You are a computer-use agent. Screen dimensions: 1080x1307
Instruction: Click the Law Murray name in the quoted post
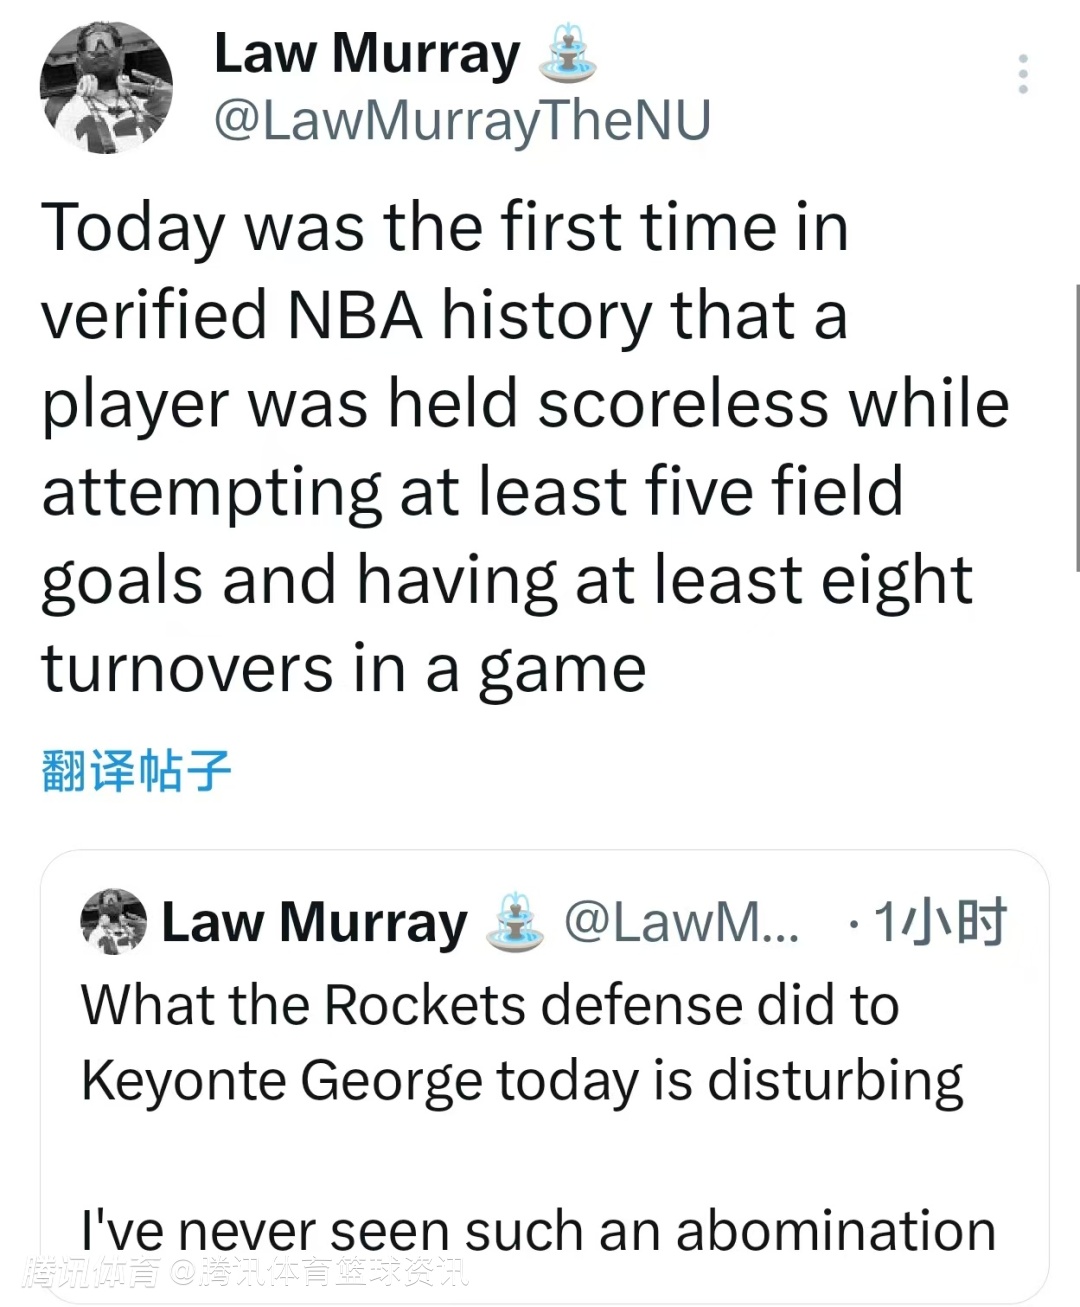tap(314, 922)
